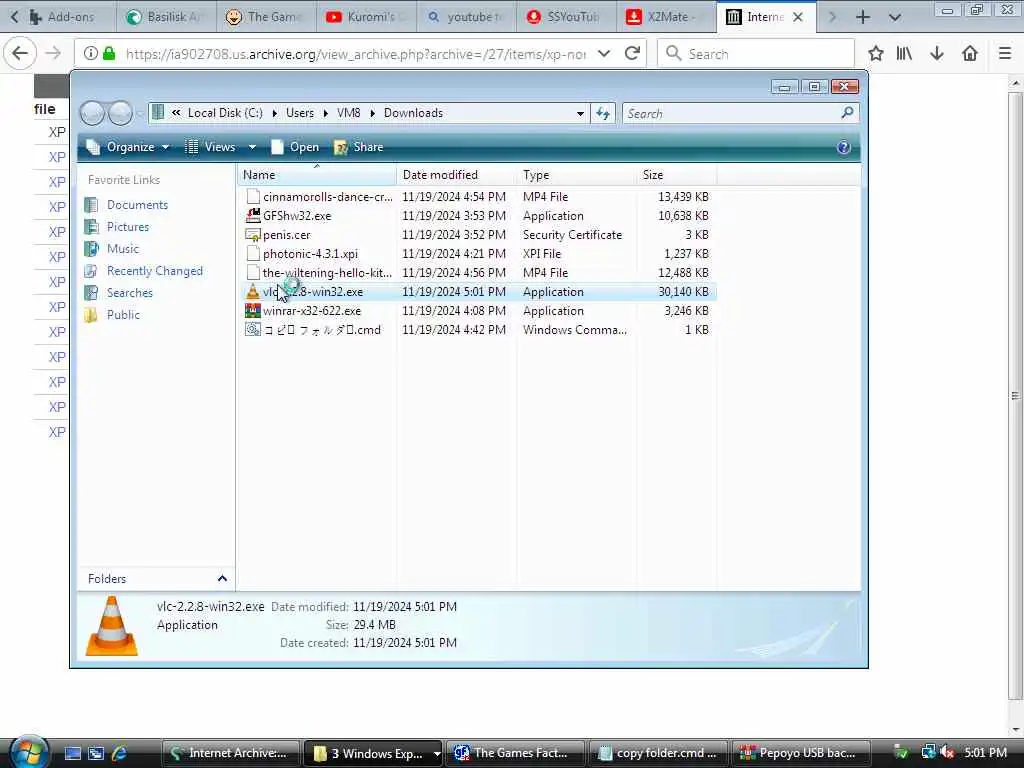The height and width of the screenshot is (768, 1024).
Task: Click the browser Search box
Action: 756,54
